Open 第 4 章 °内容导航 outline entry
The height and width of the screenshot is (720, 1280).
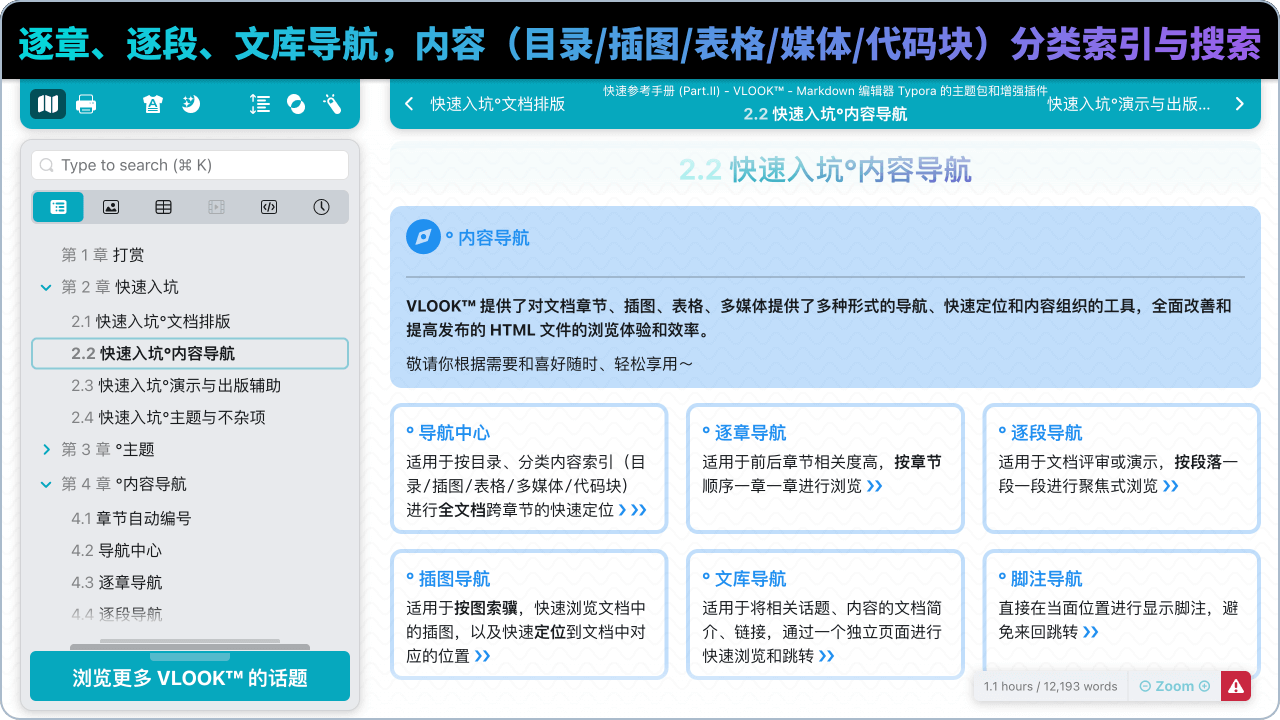click(124, 484)
